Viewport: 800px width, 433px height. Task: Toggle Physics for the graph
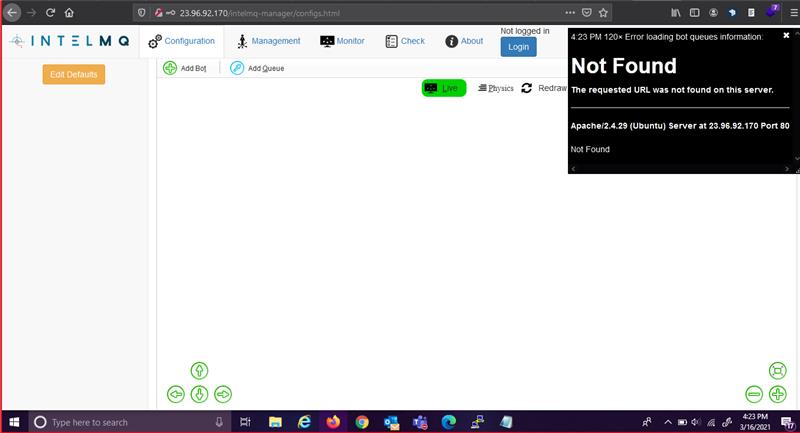(x=496, y=88)
